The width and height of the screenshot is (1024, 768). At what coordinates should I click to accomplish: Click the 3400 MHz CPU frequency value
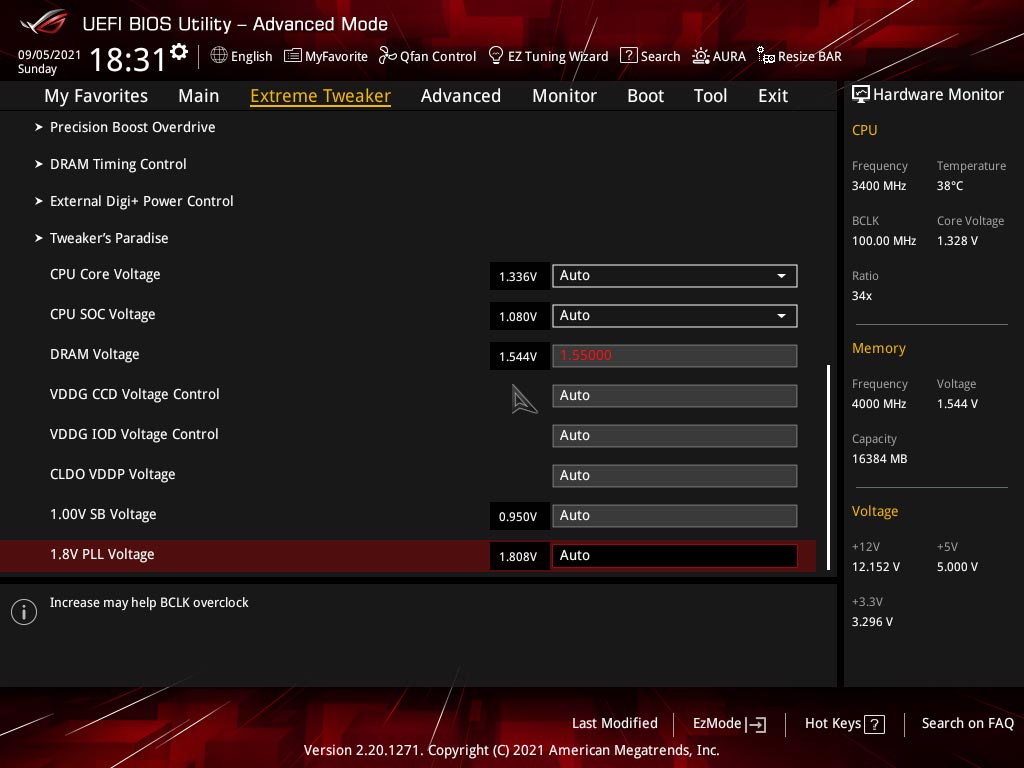tap(878, 185)
